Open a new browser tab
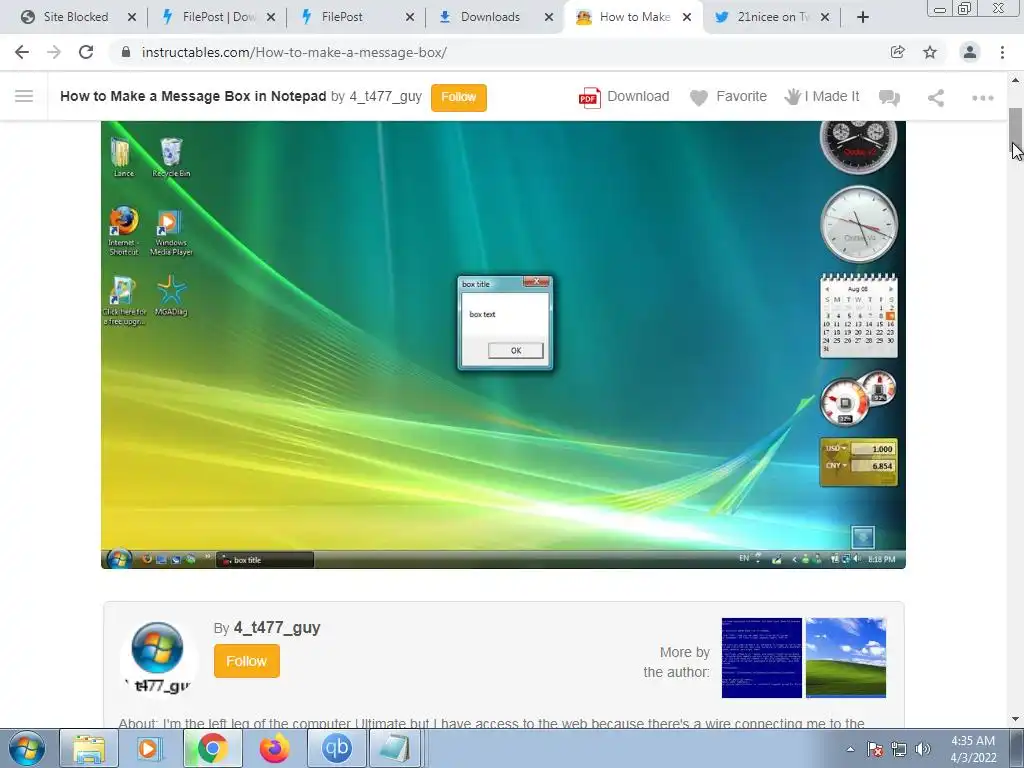 coord(863,18)
